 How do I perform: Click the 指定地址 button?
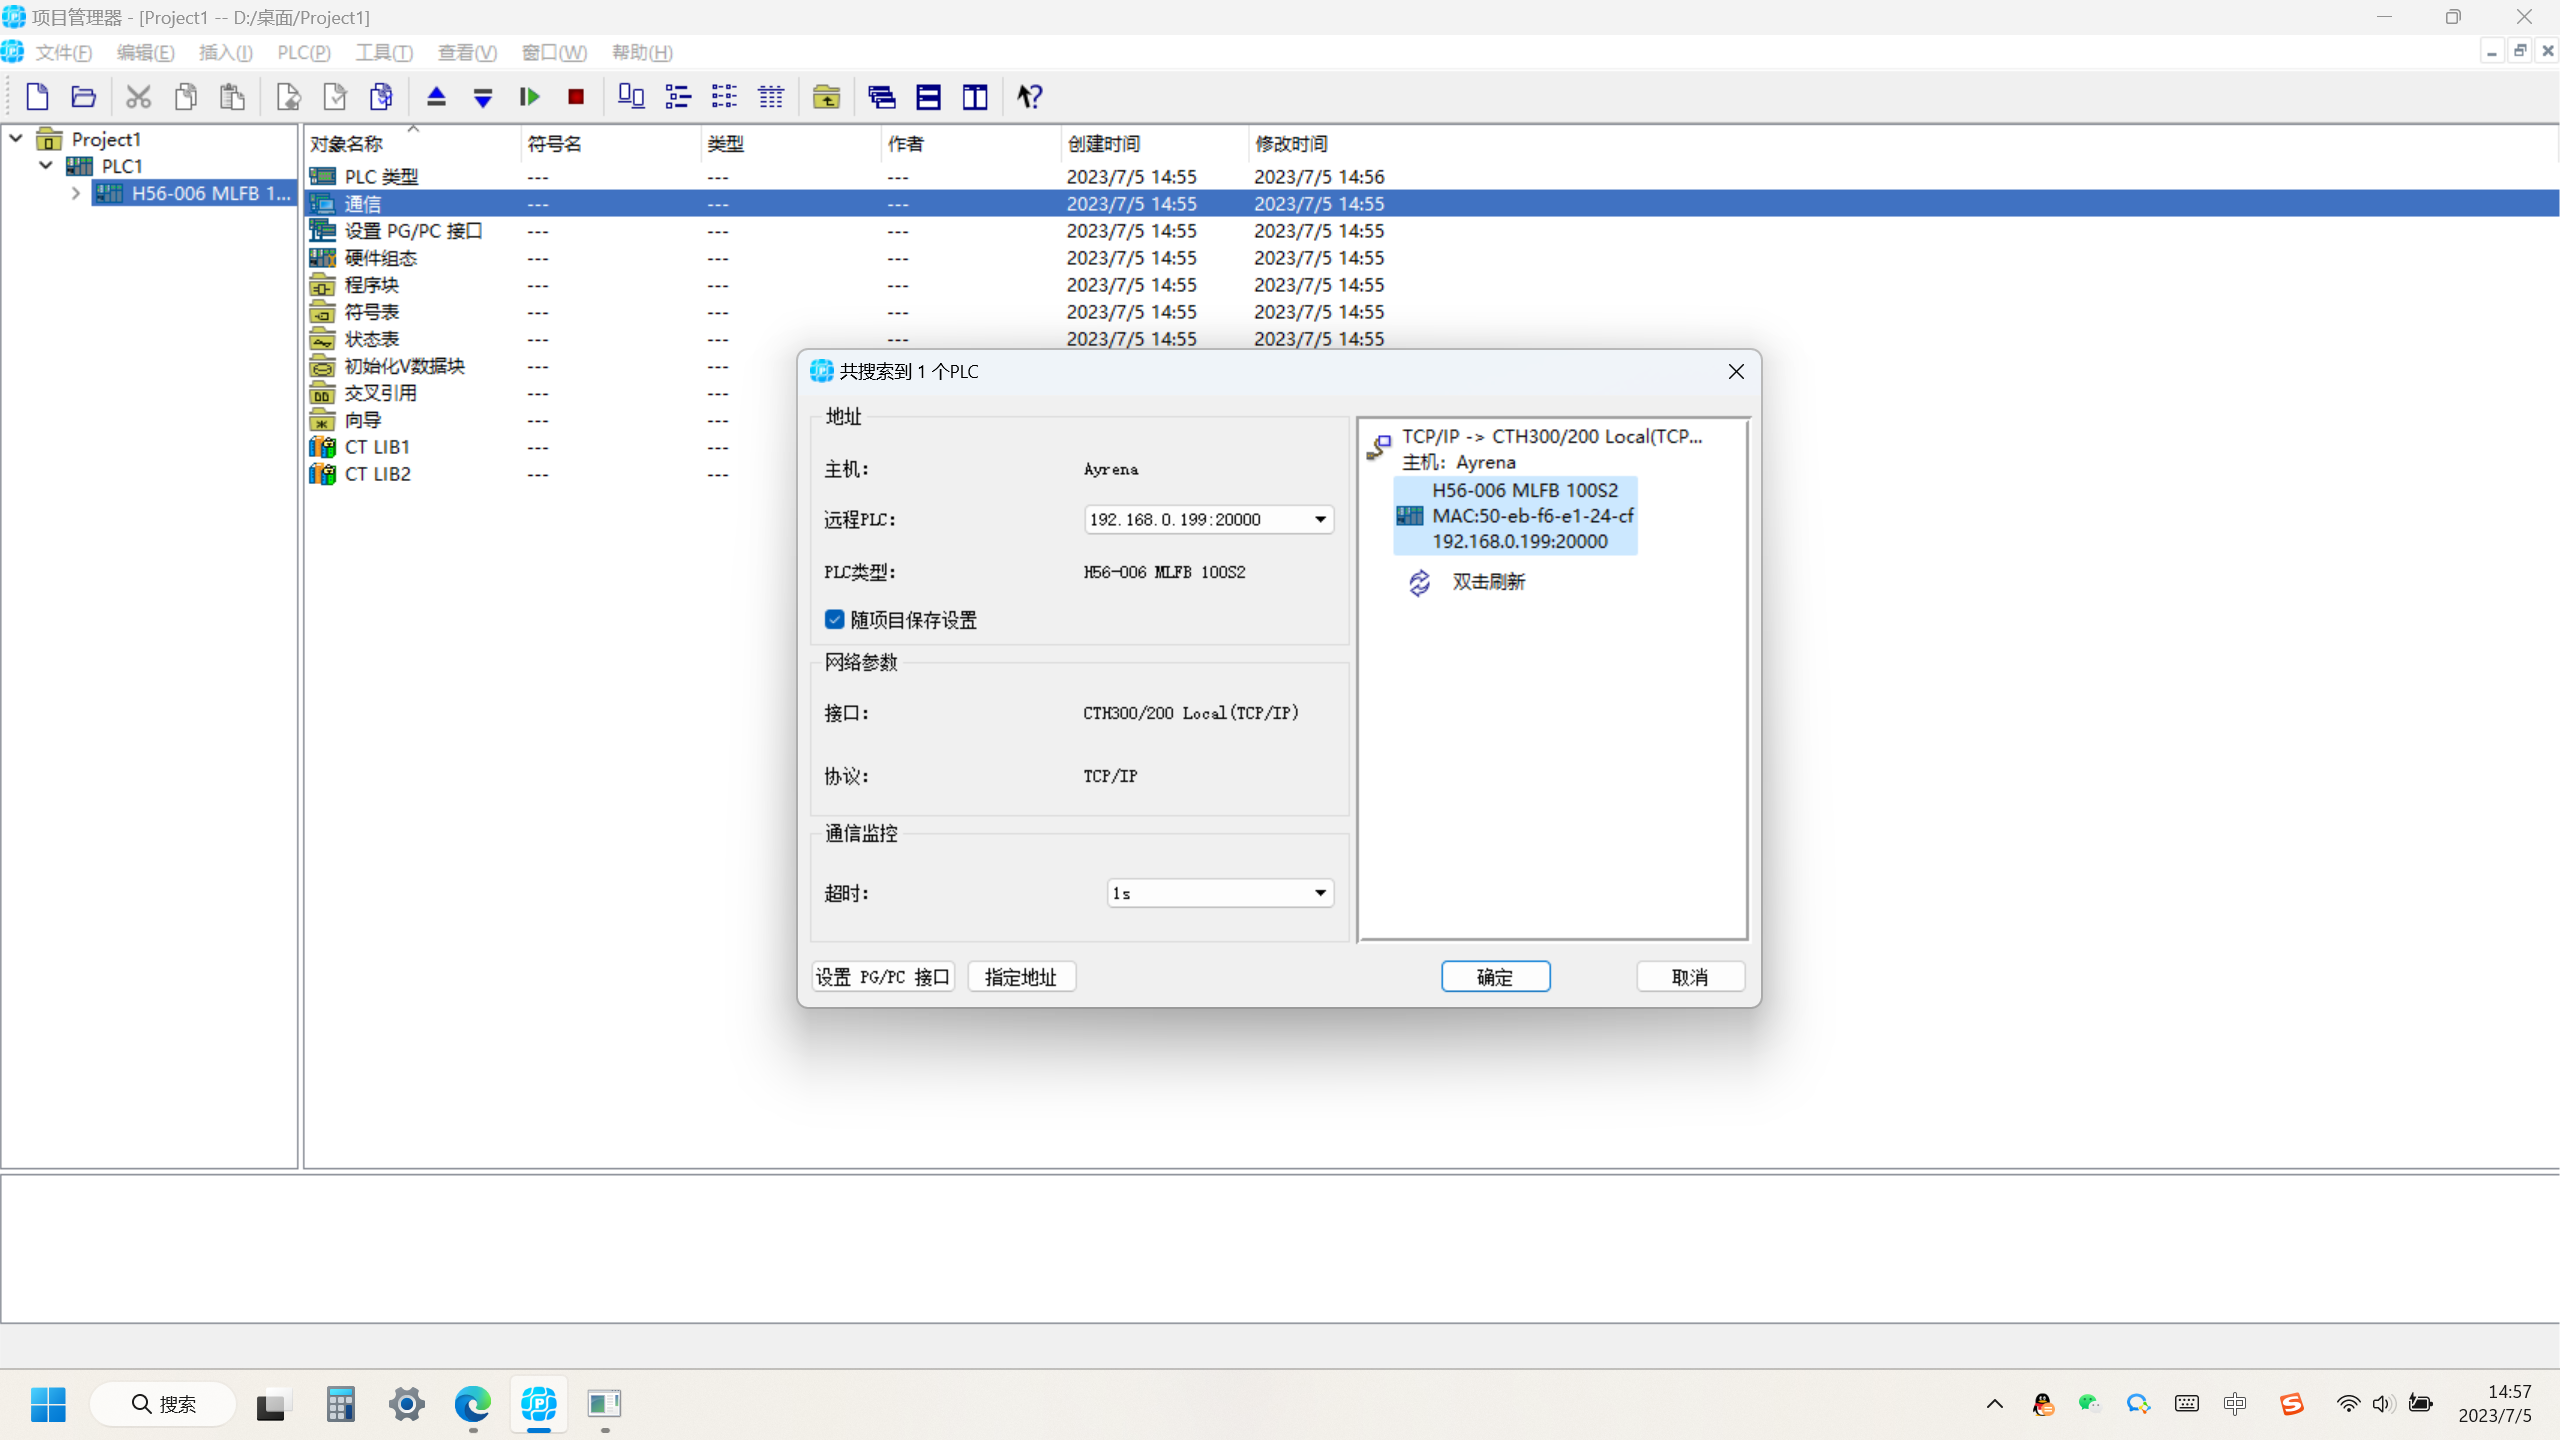pyautogui.click(x=1021, y=977)
